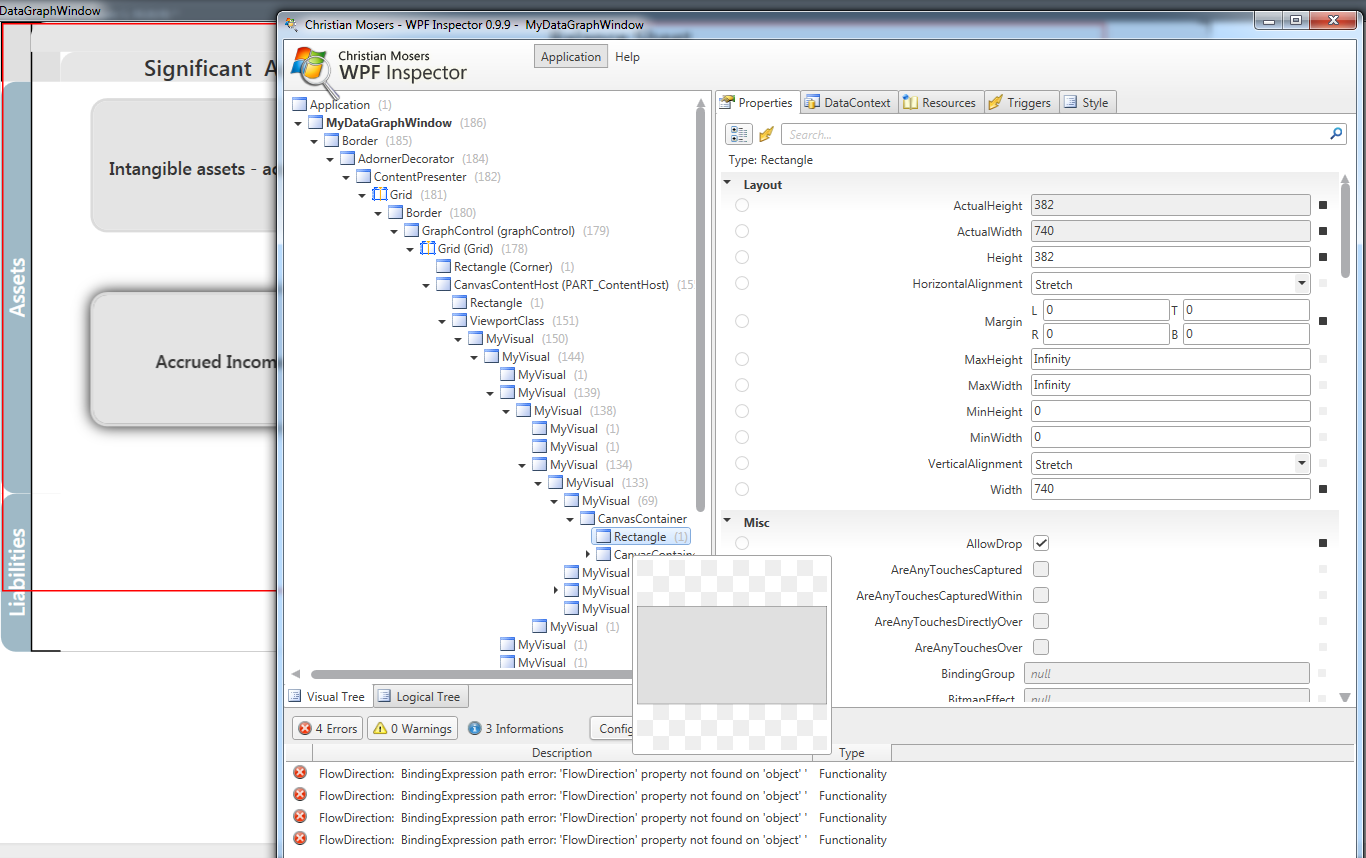This screenshot has height=858, width=1366.
Task: Toggle the AreAnyTouchesOver checkbox
Action: tap(1041, 647)
